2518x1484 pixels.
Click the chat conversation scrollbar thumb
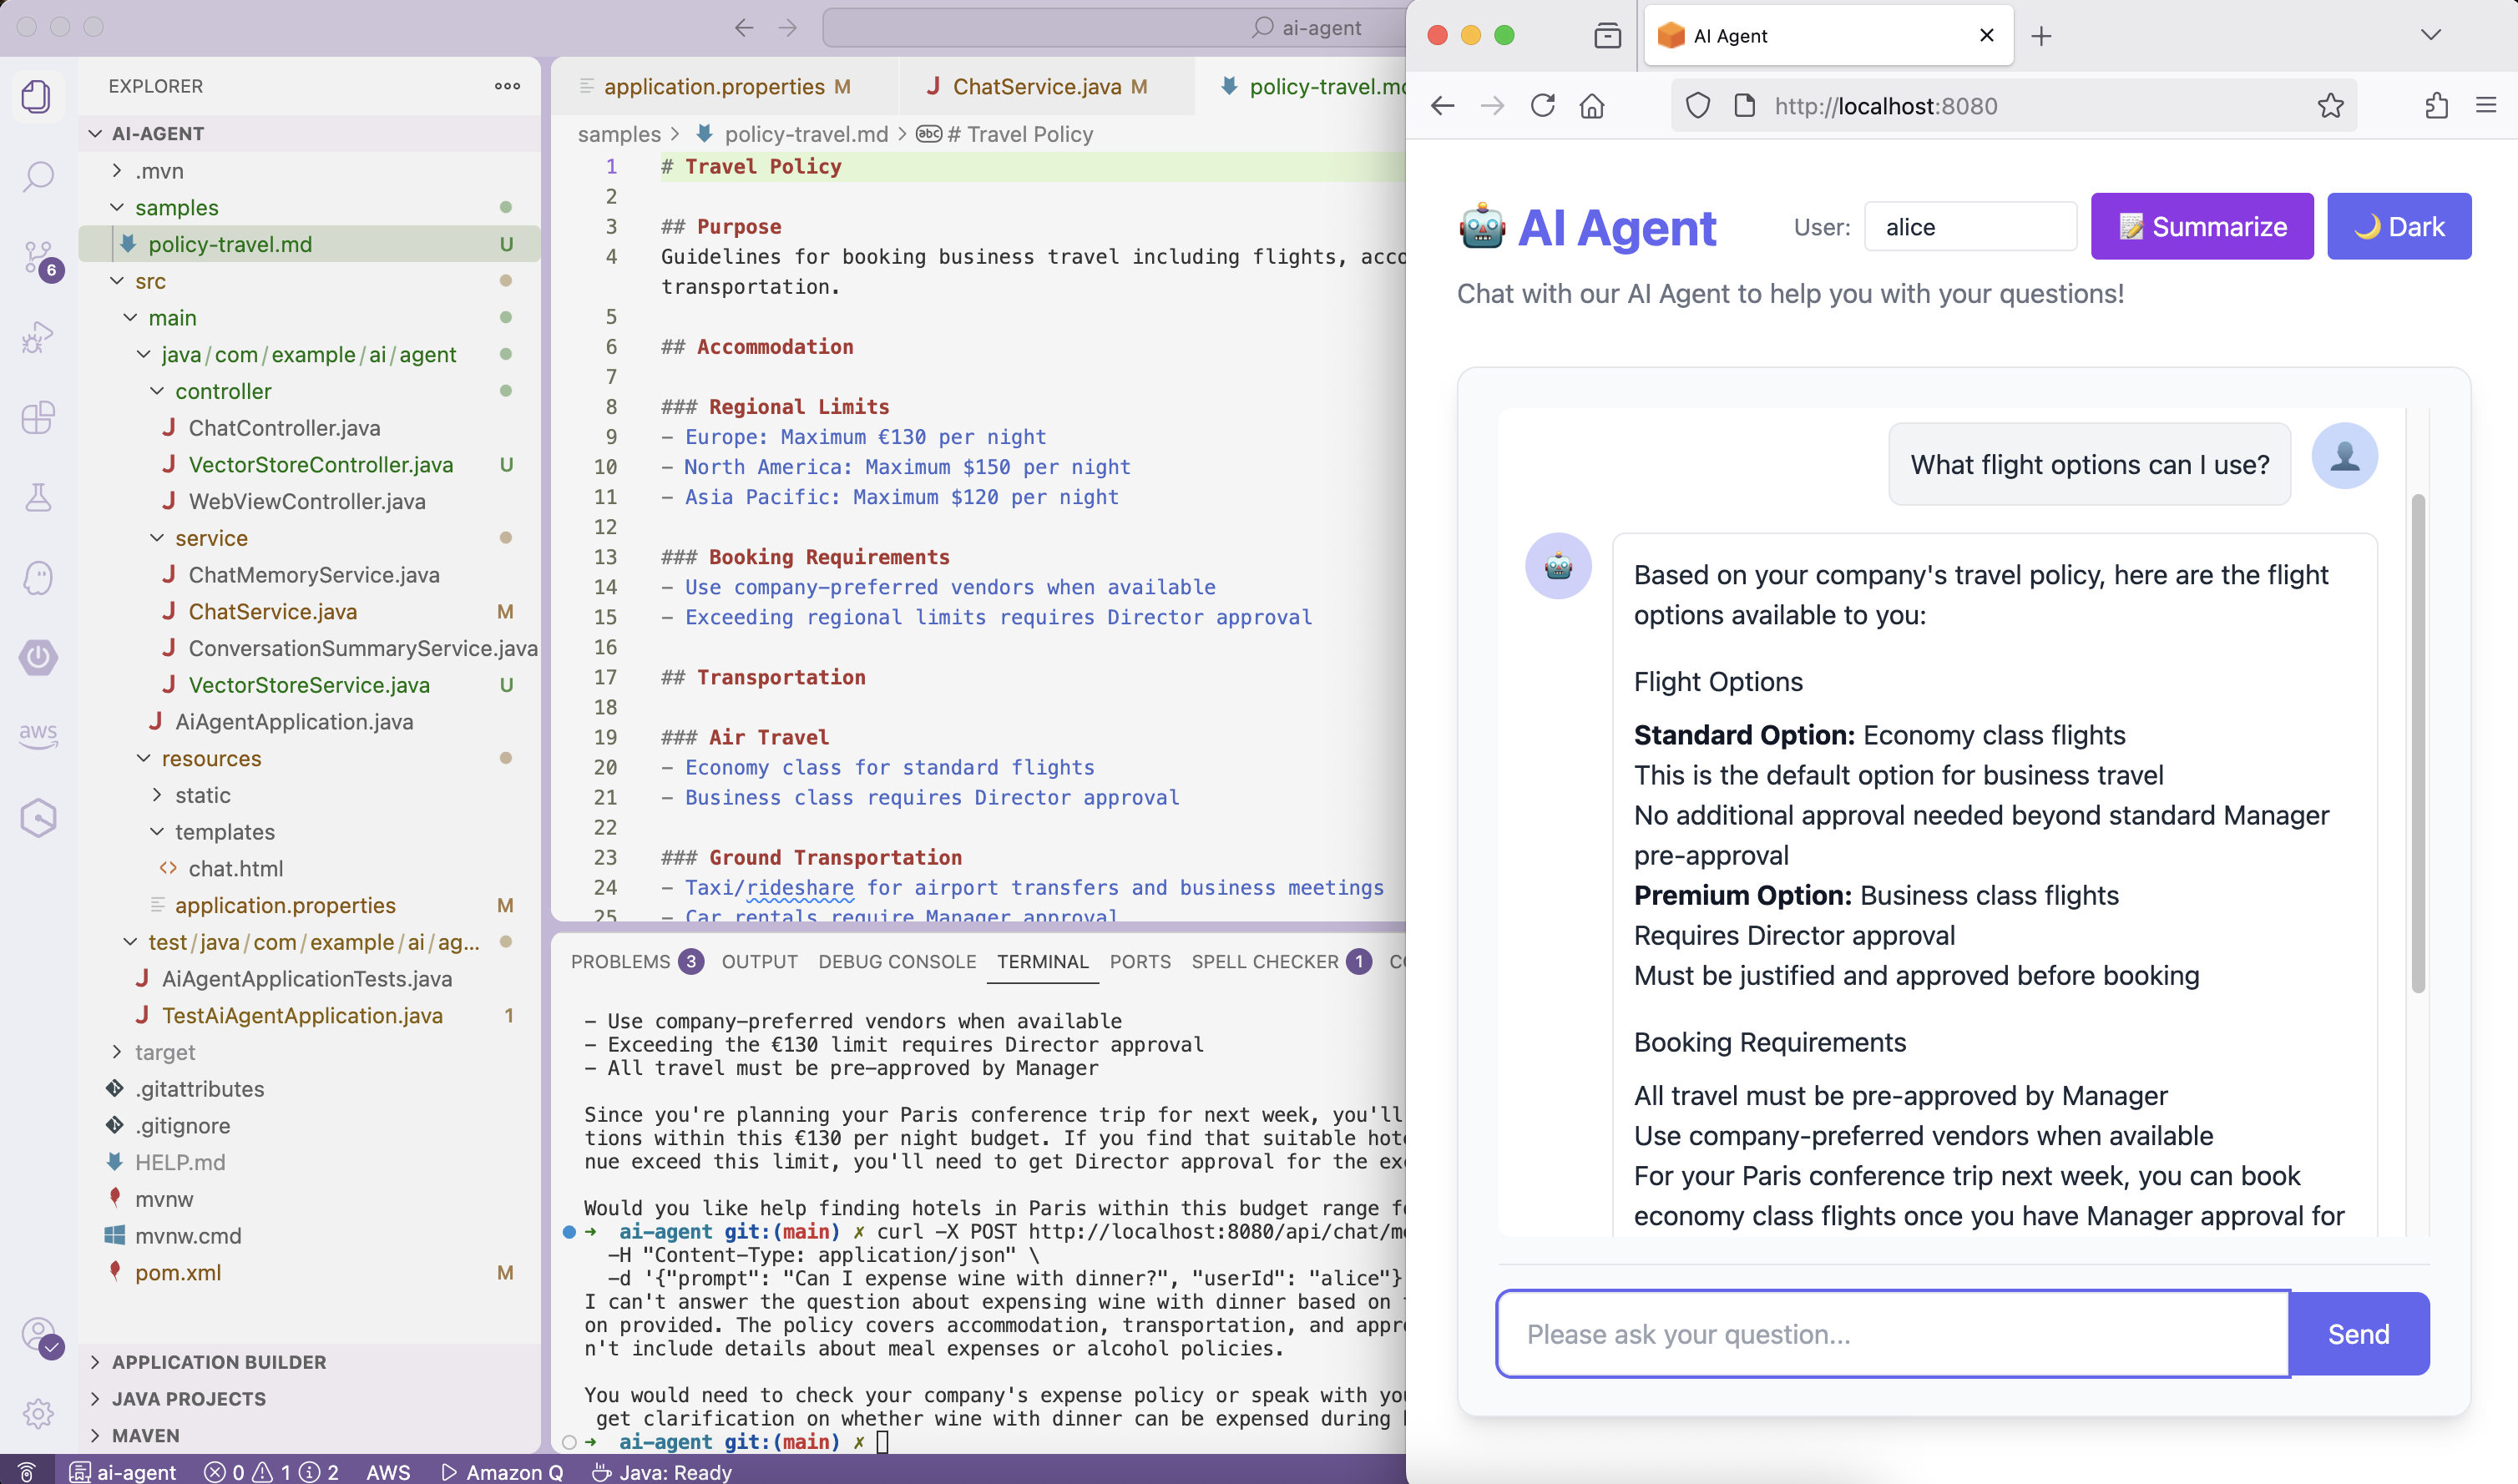click(x=2417, y=742)
